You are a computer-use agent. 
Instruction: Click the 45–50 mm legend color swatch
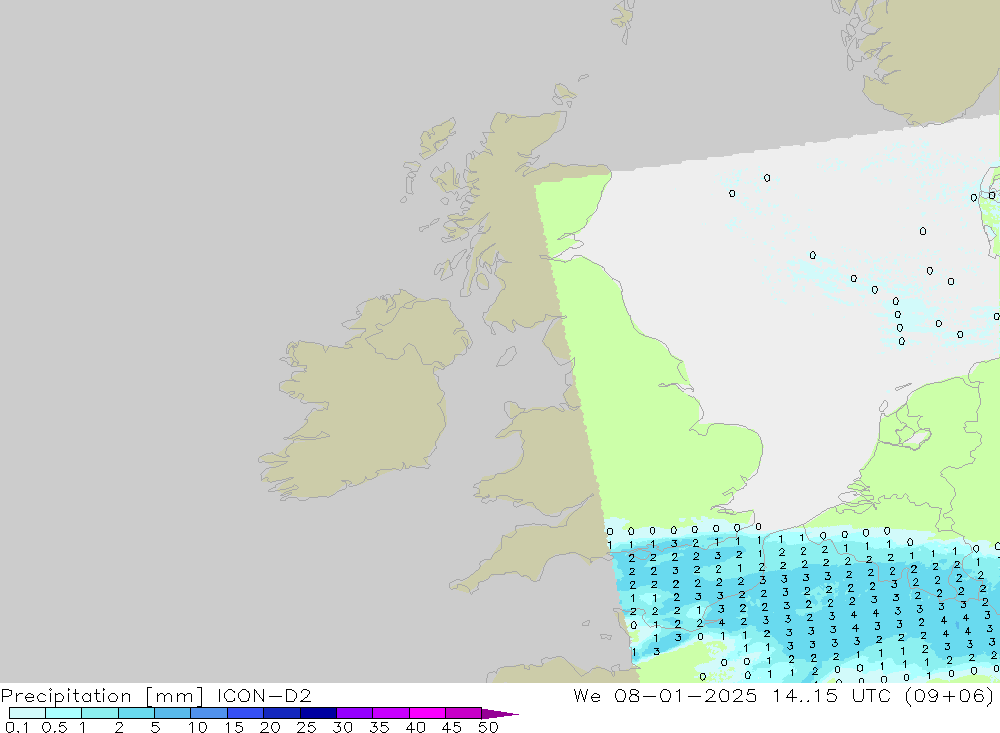coord(464,713)
